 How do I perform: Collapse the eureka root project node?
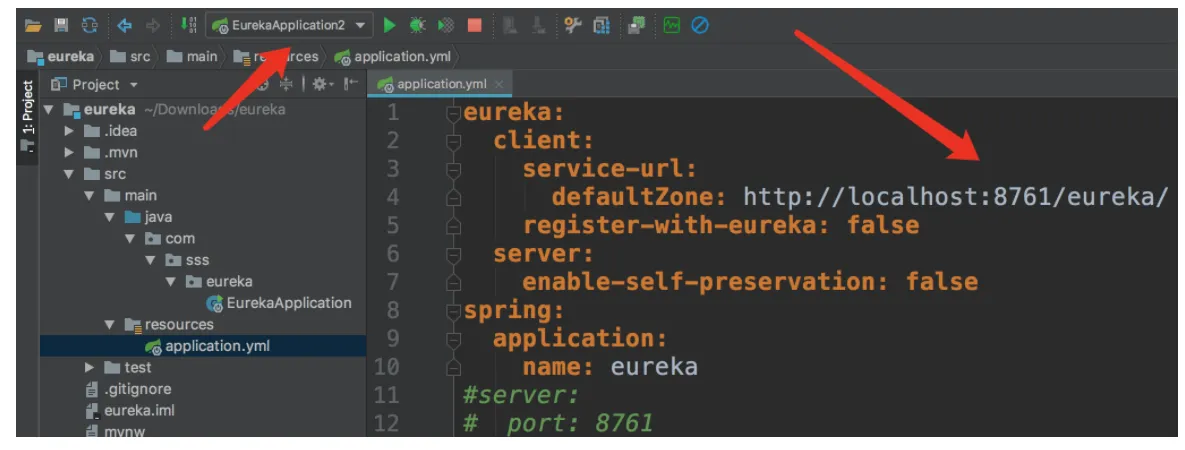tap(50, 110)
